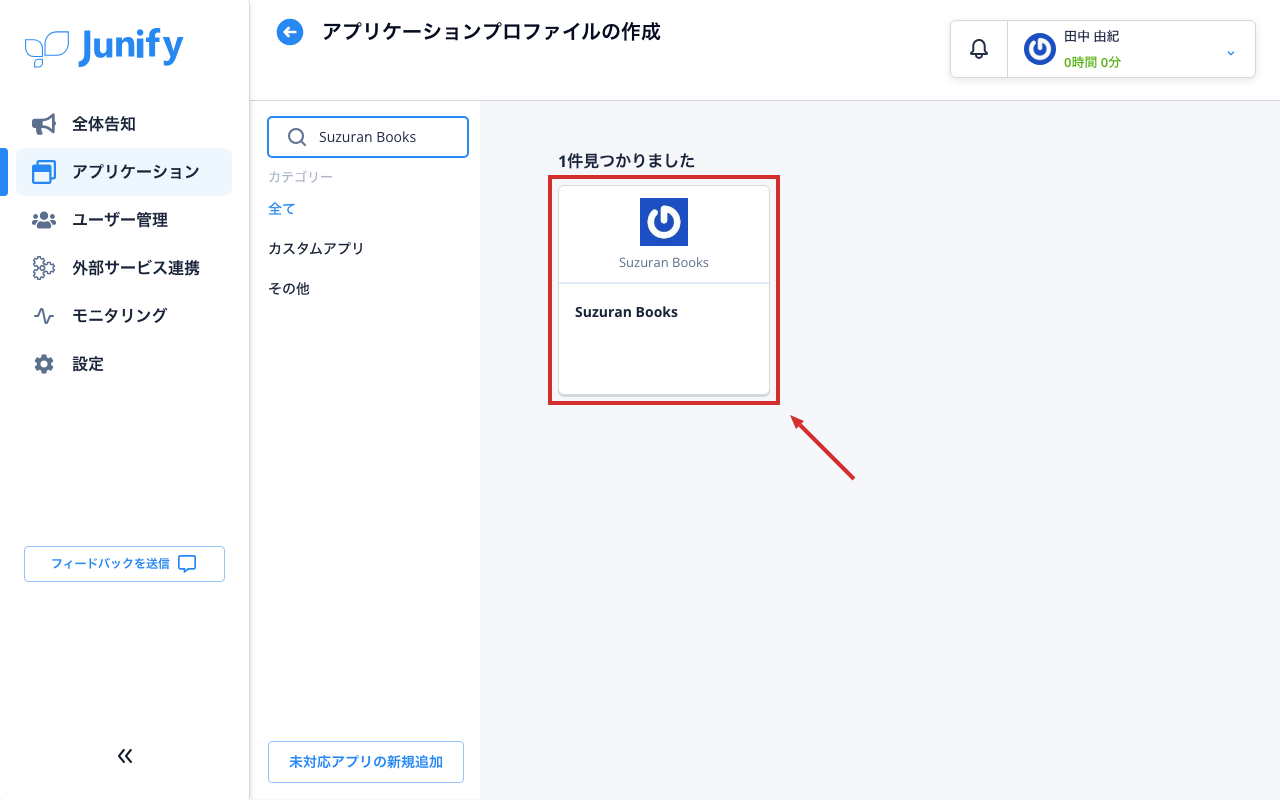Click the Junify logo
This screenshot has width=1280, height=800.
pos(104,47)
